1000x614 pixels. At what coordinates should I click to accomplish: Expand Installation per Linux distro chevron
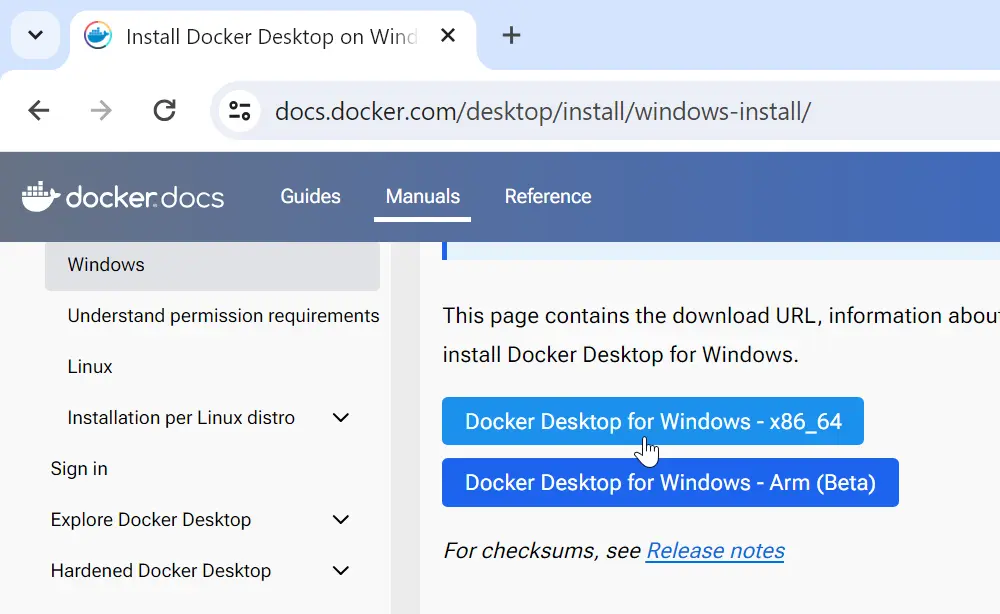click(341, 418)
